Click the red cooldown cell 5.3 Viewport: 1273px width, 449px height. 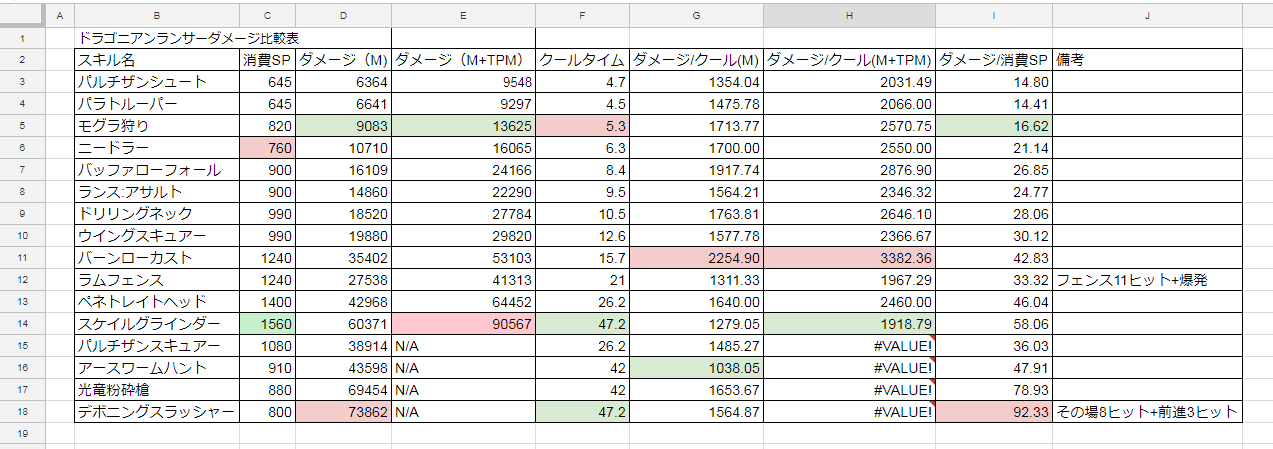tap(583, 126)
